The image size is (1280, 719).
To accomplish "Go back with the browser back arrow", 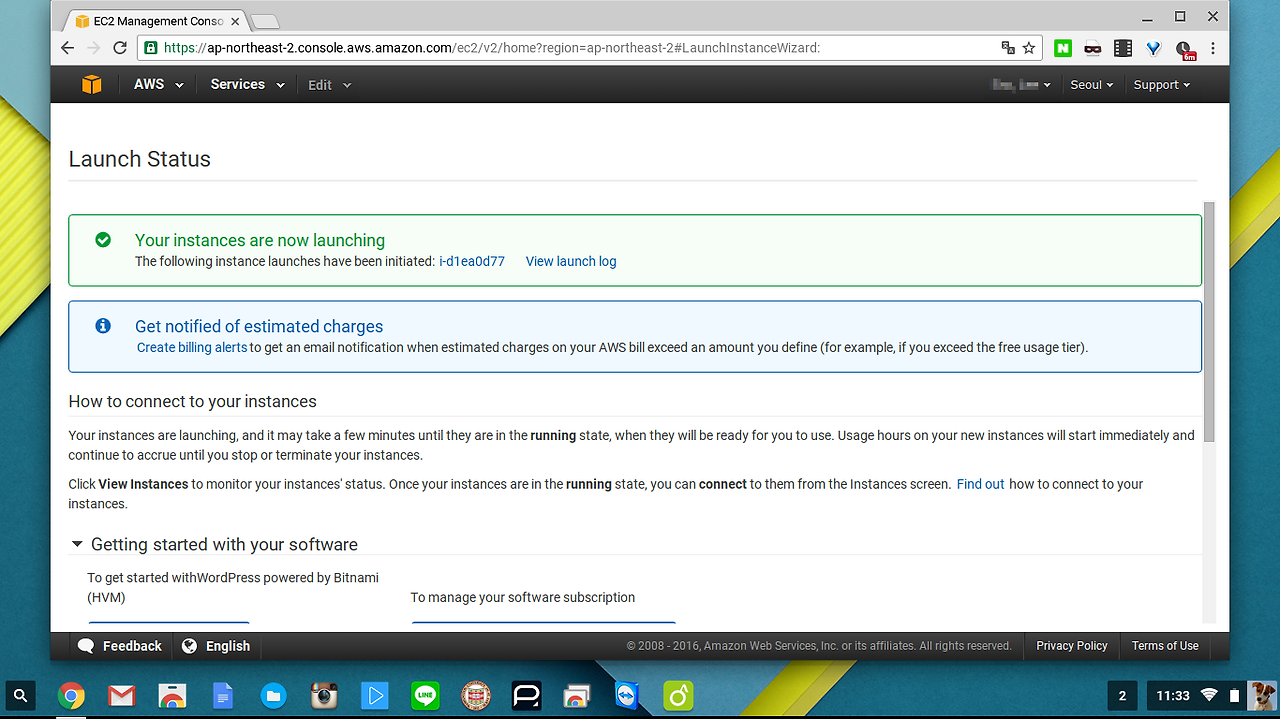I will click(68, 48).
